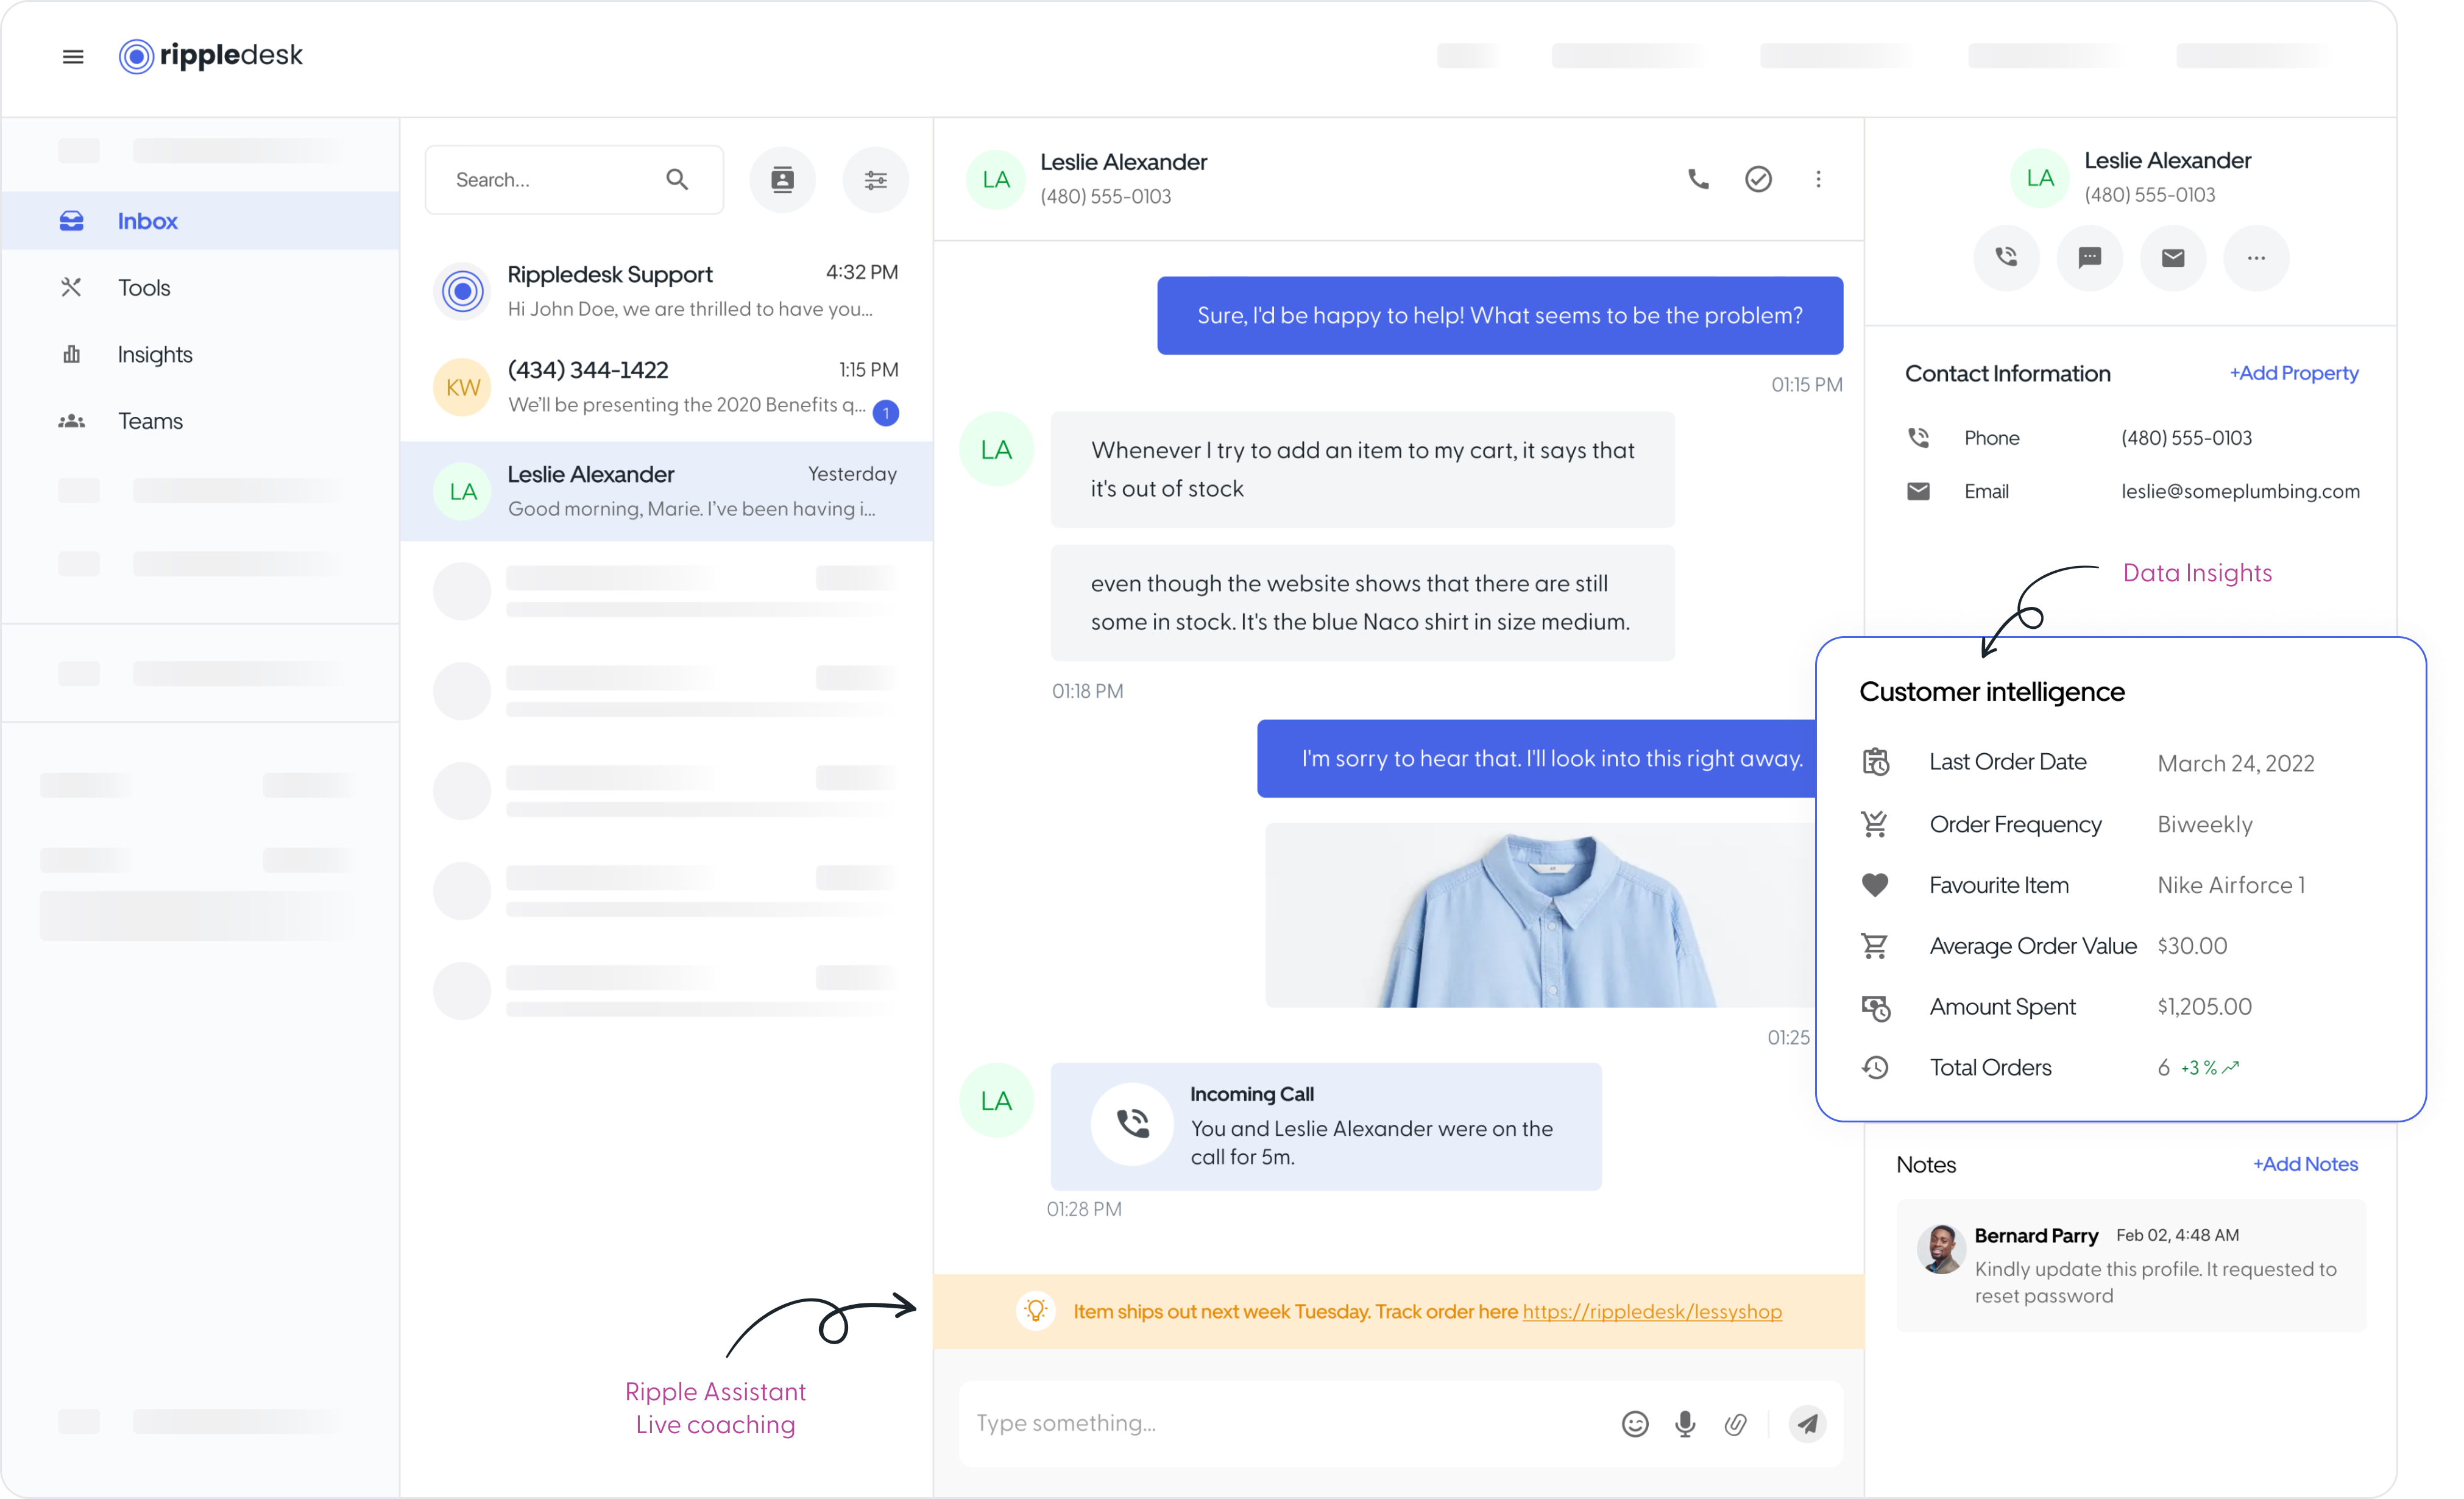Mark conversation resolved with check icon
Image resolution: width=2464 pixels, height=1499 pixels.
click(1758, 179)
